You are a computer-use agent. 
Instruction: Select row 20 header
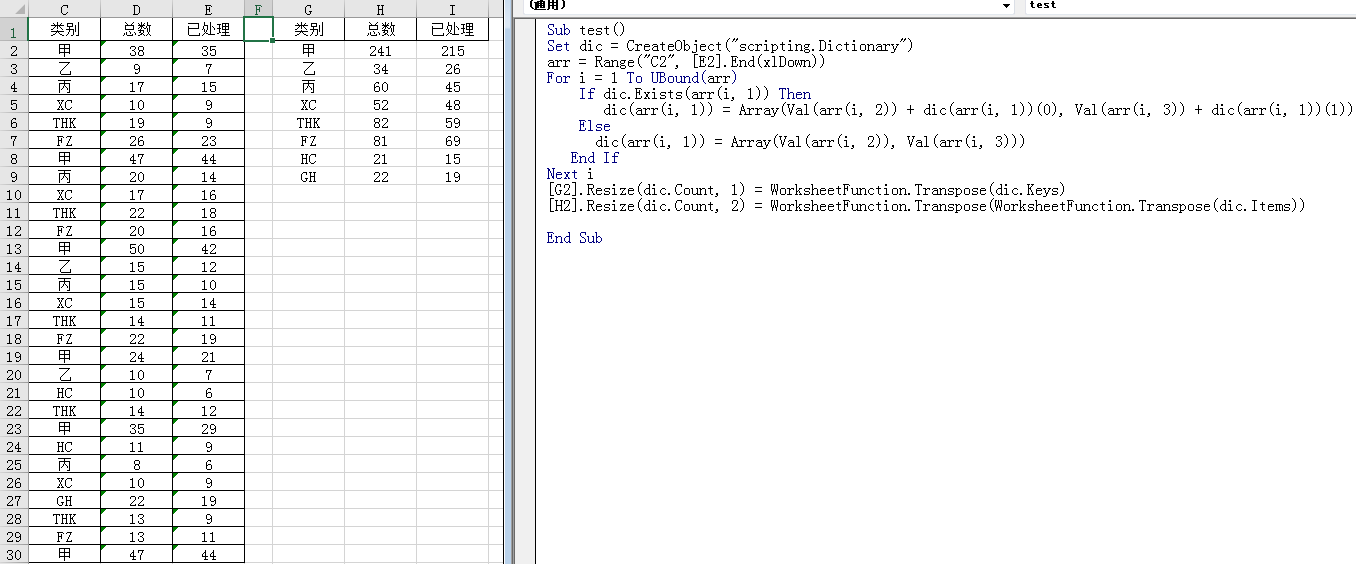pos(14,374)
